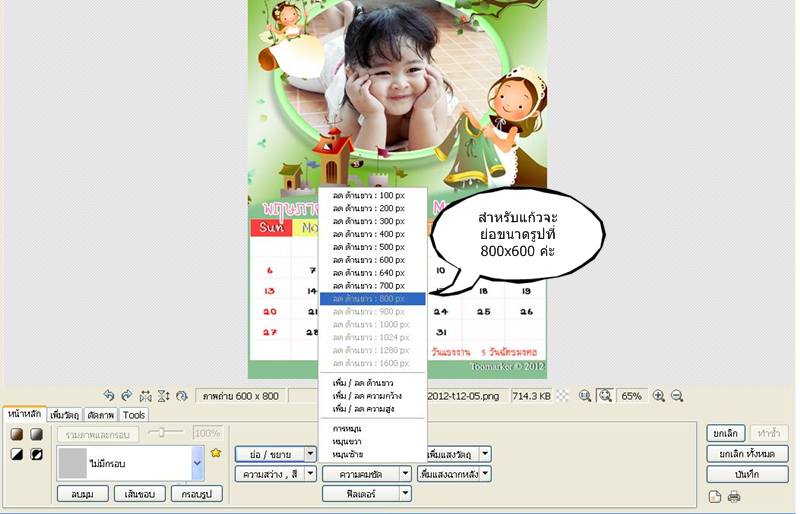The image size is (800, 514).
Task: Click the 65% zoom level field
Action: pyautogui.click(x=632, y=396)
